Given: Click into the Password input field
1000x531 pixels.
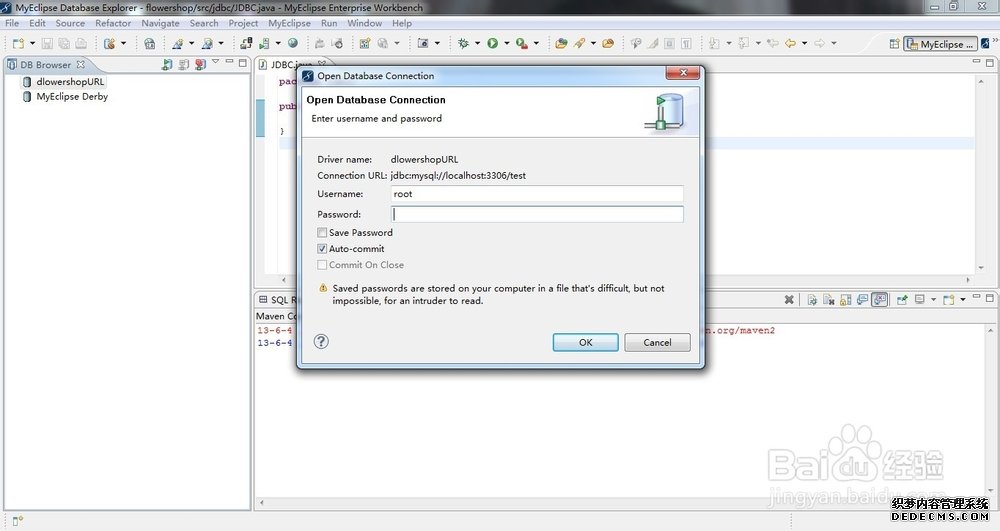Looking at the screenshot, I should click(537, 214).
